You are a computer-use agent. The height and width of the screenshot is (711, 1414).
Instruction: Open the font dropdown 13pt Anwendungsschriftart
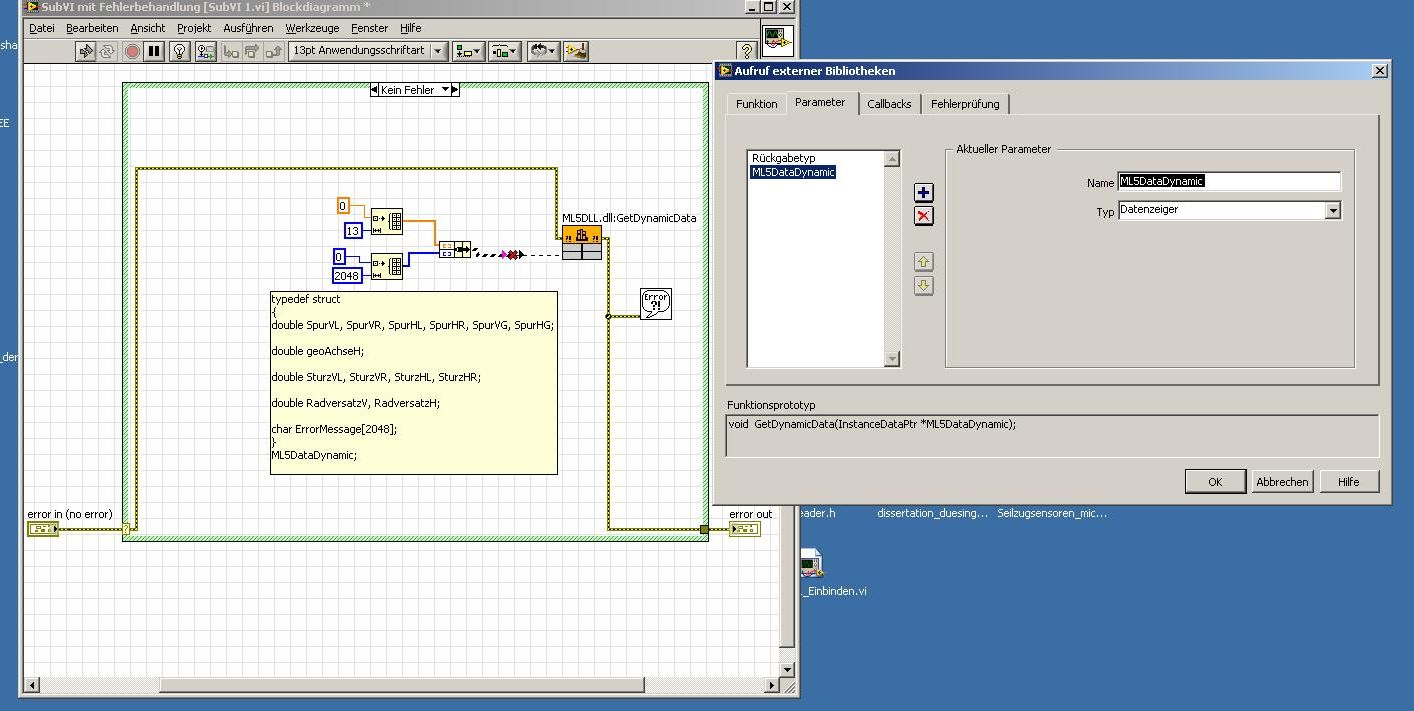point(438,51)
